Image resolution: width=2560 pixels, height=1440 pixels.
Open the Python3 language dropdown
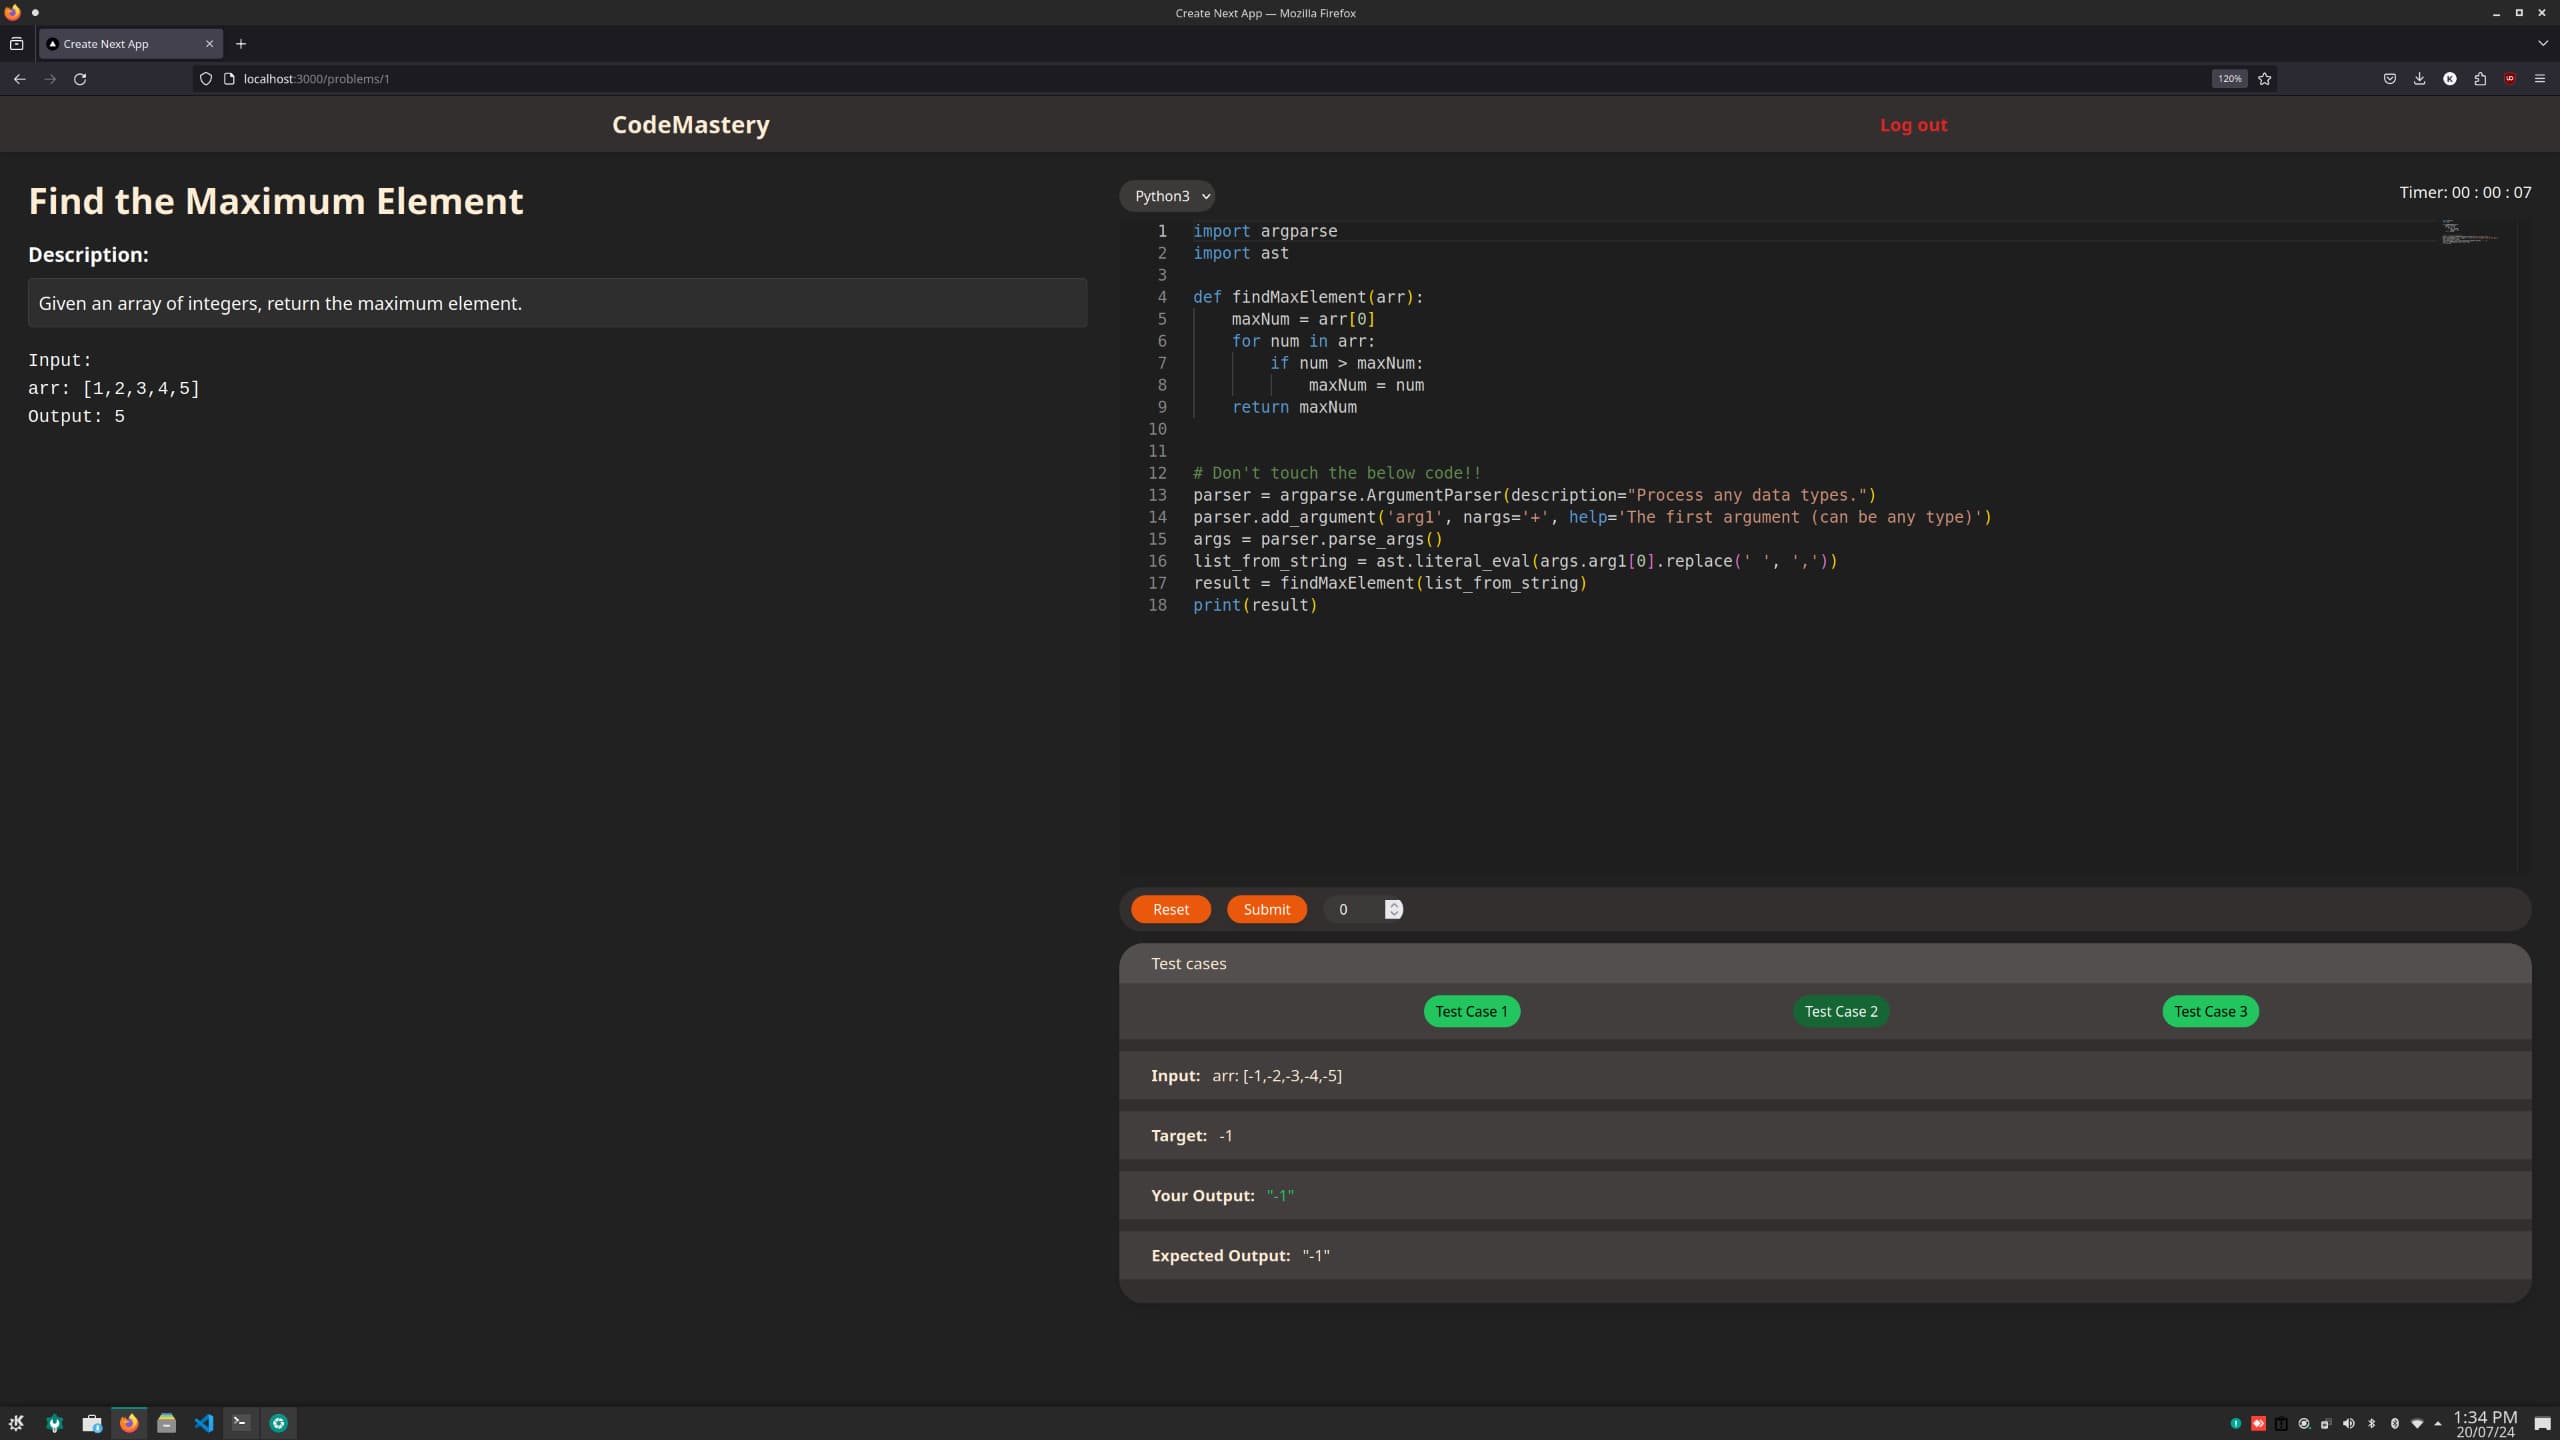coord(1167,196)
